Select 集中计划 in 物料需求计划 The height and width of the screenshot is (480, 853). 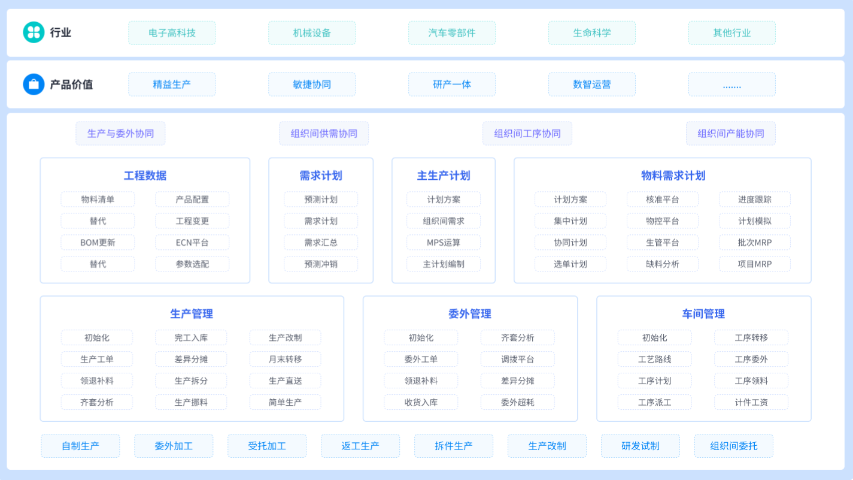(570, 221)
